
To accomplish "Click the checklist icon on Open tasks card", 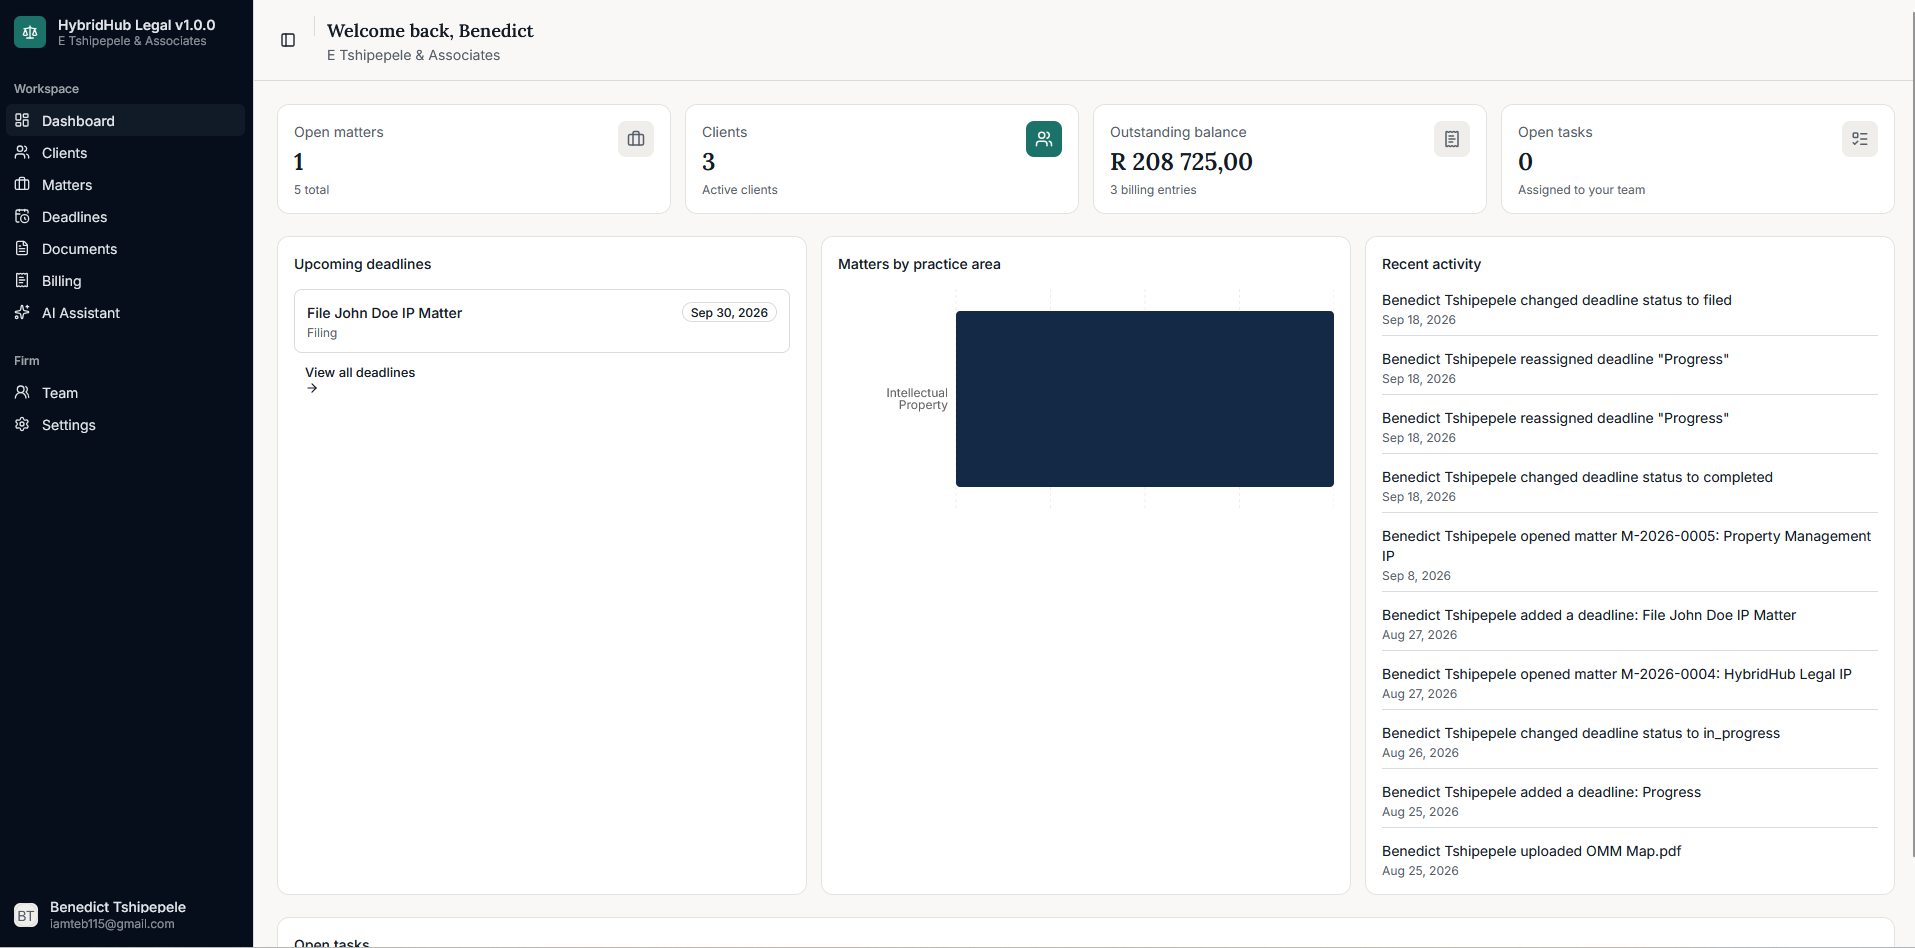I will [x=1860, y=139].
